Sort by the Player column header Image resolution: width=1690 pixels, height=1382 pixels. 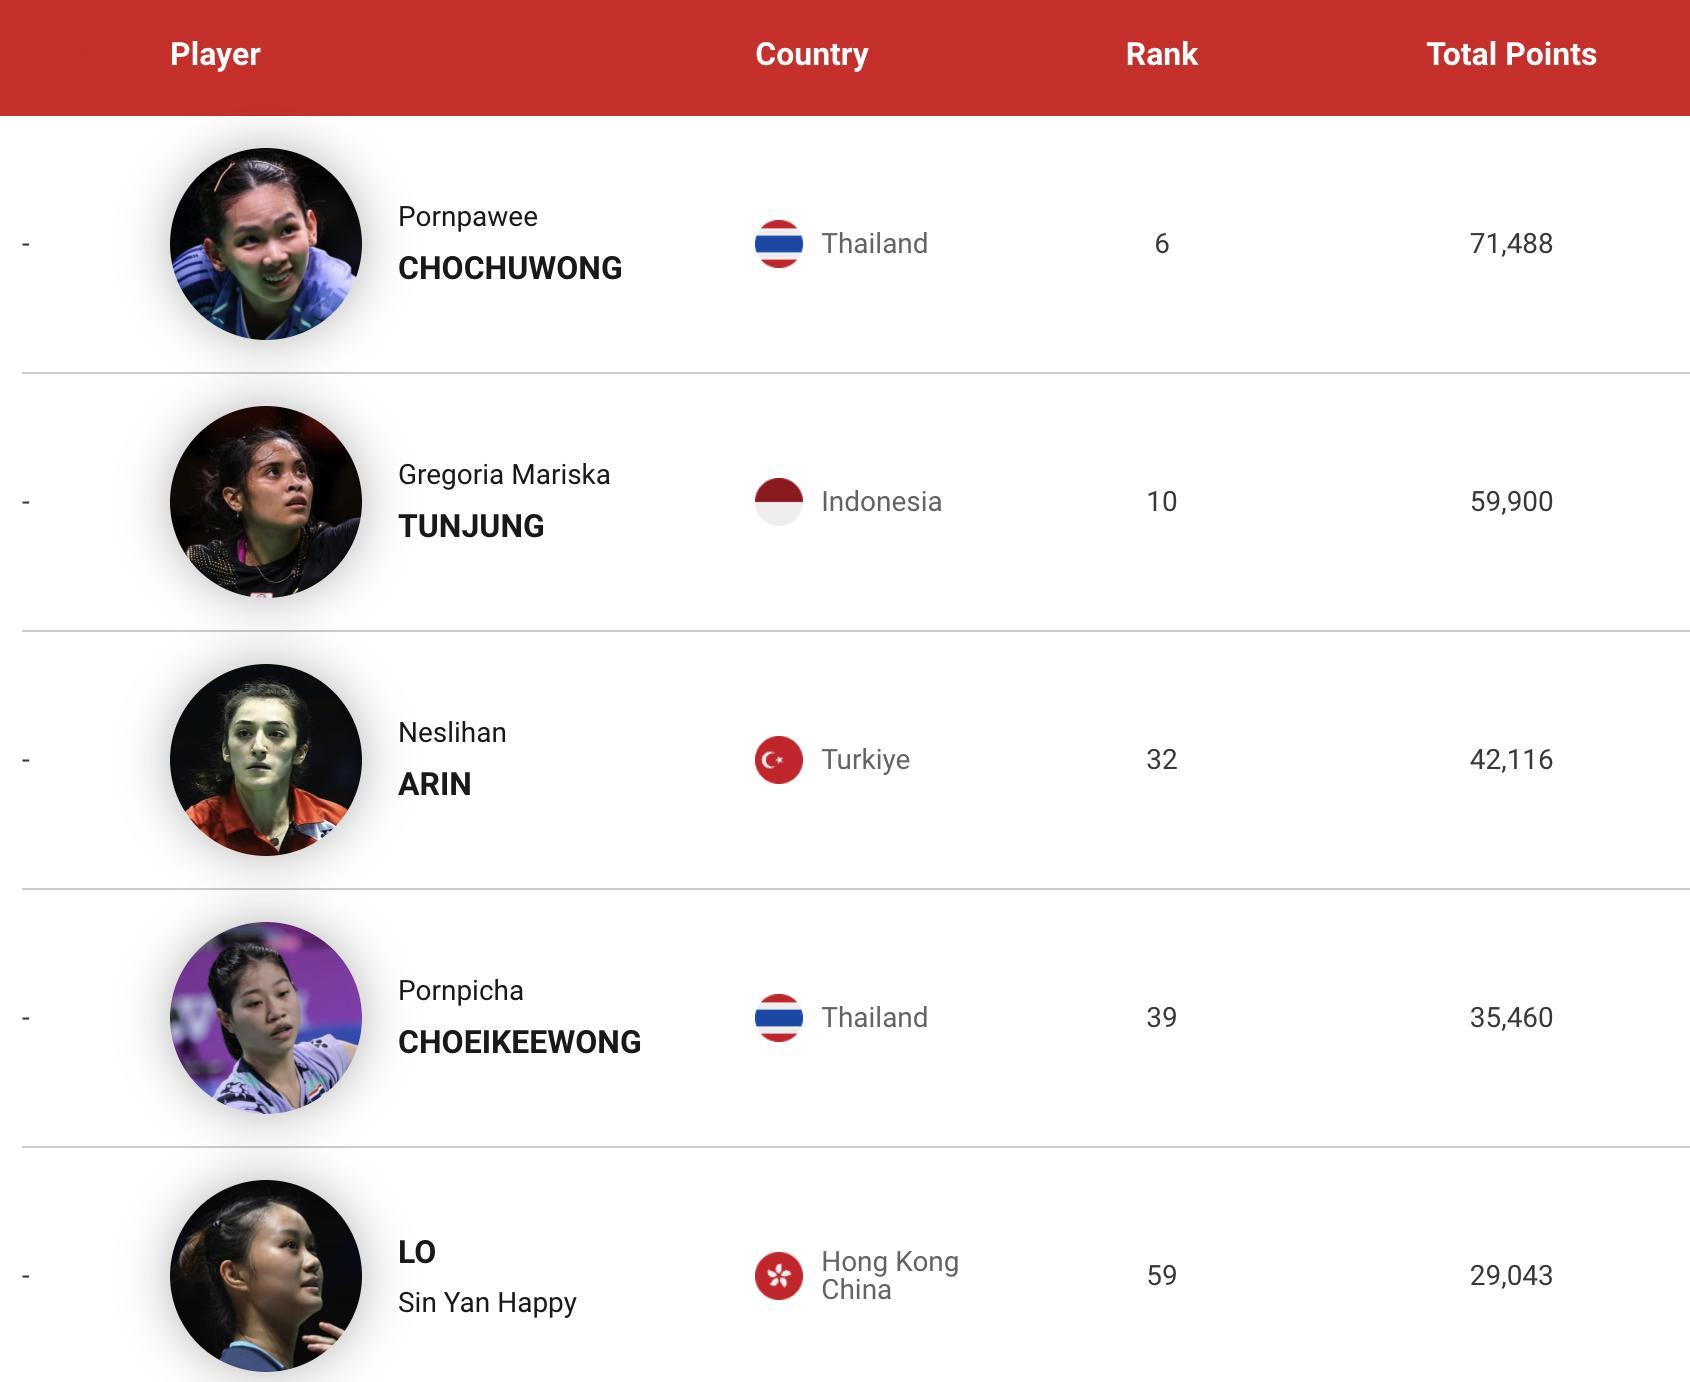tap(215, 54)
